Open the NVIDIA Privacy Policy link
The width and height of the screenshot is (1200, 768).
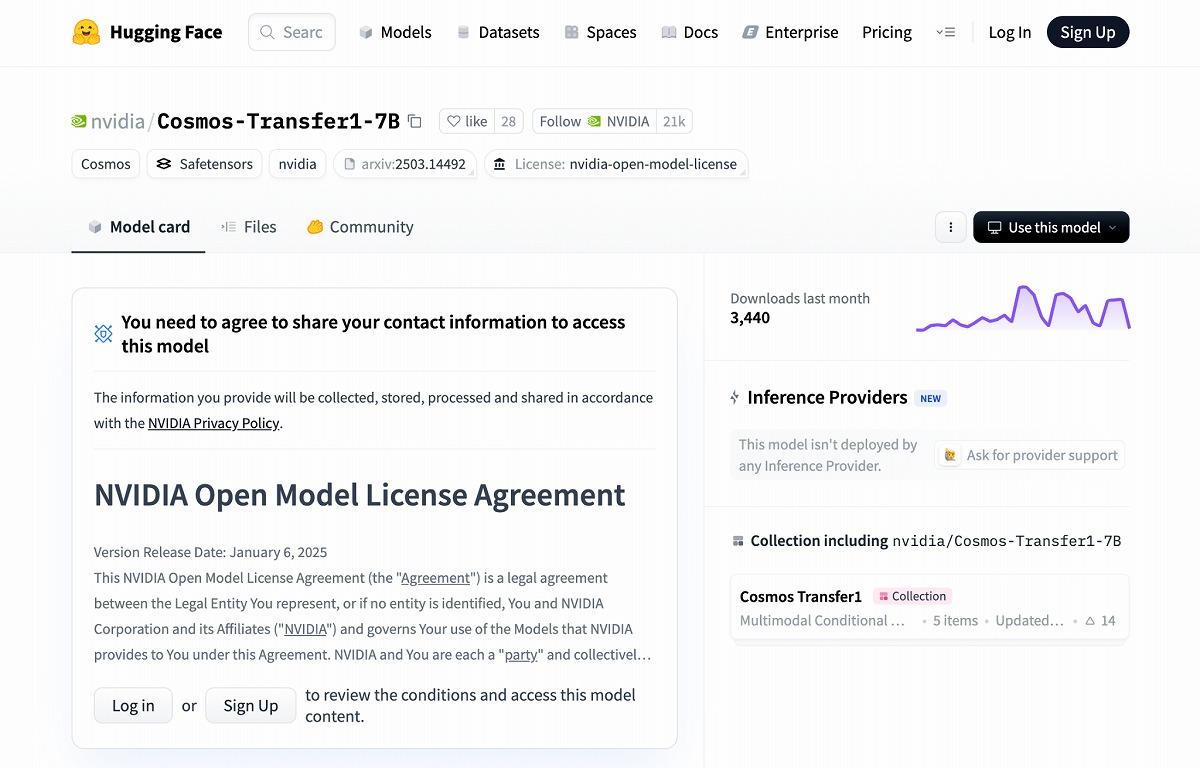(x=214, y=423)
